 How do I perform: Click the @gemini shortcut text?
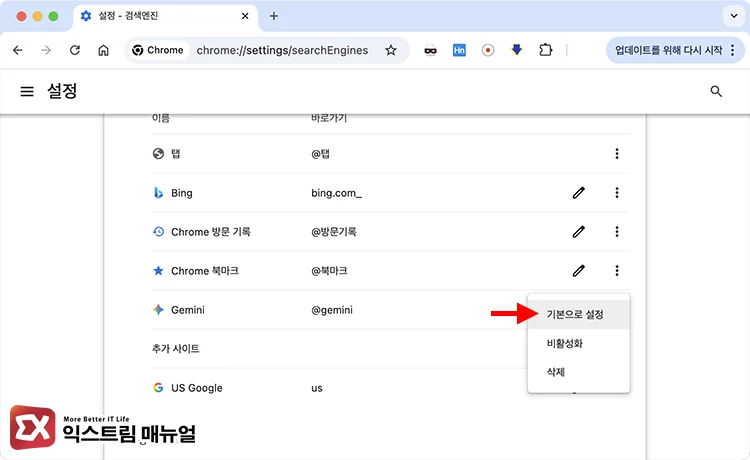[x=332, y=310]
